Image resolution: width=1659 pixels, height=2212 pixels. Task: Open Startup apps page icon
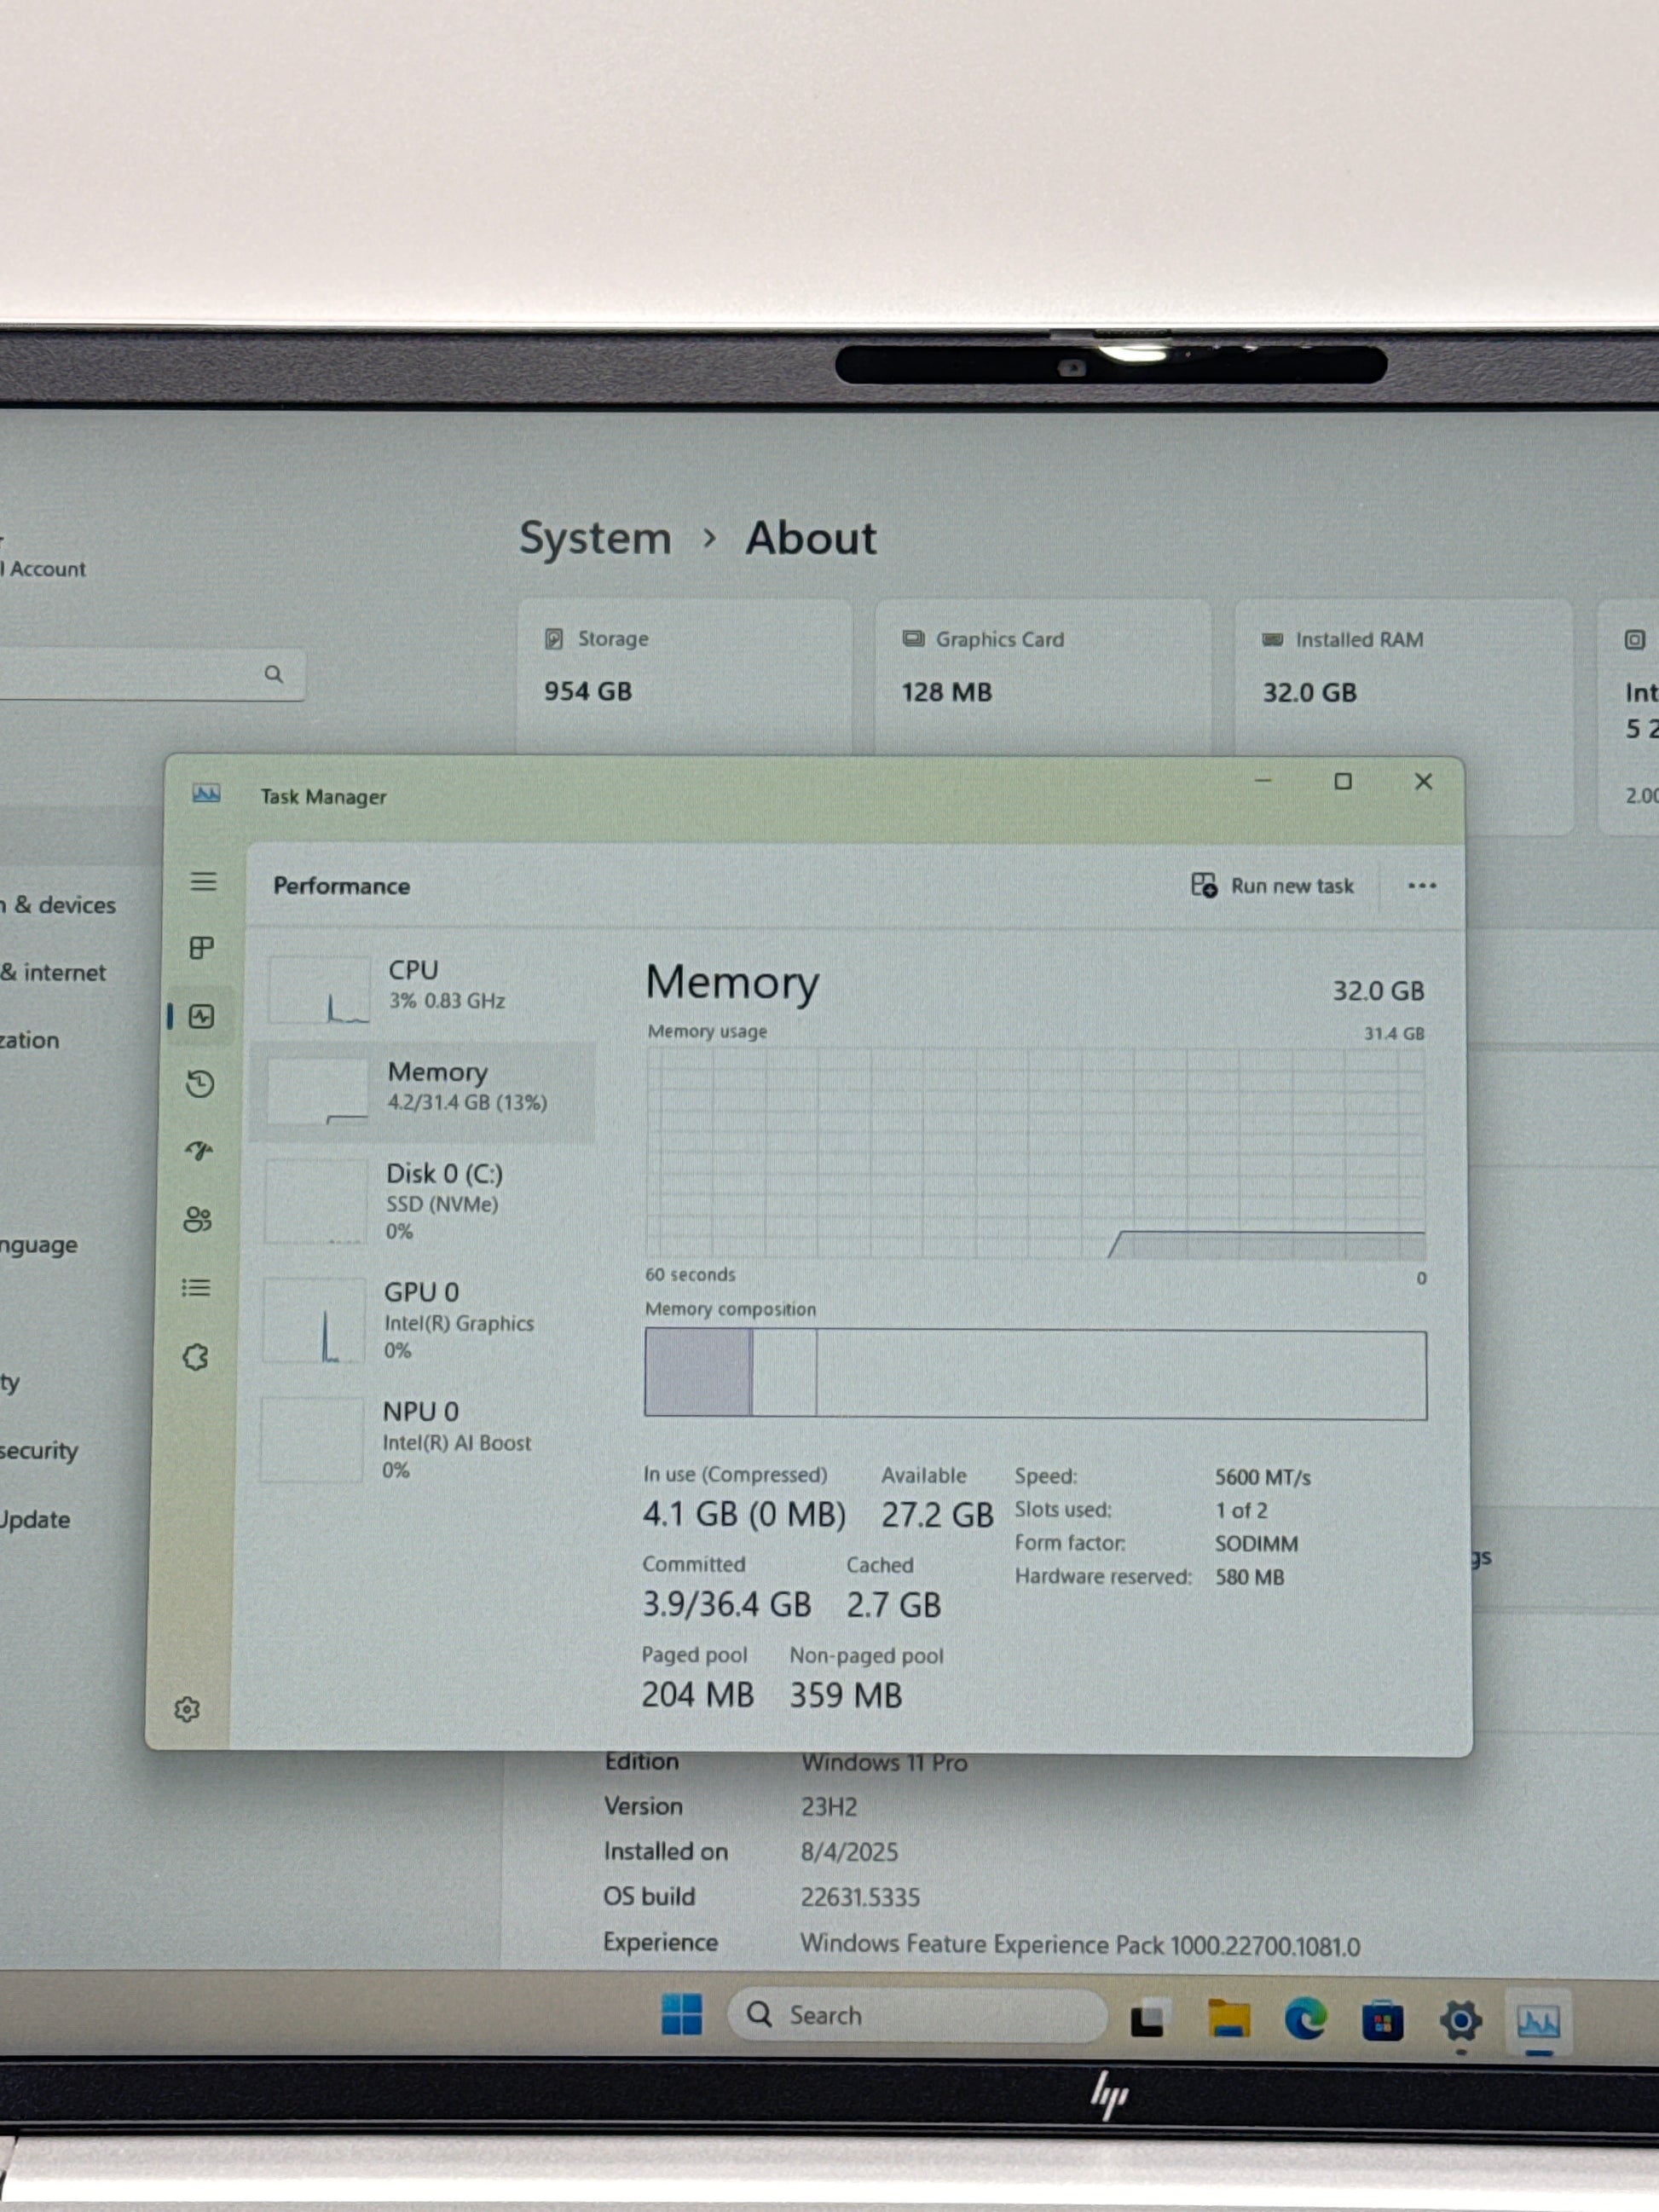coord(199,1151)
